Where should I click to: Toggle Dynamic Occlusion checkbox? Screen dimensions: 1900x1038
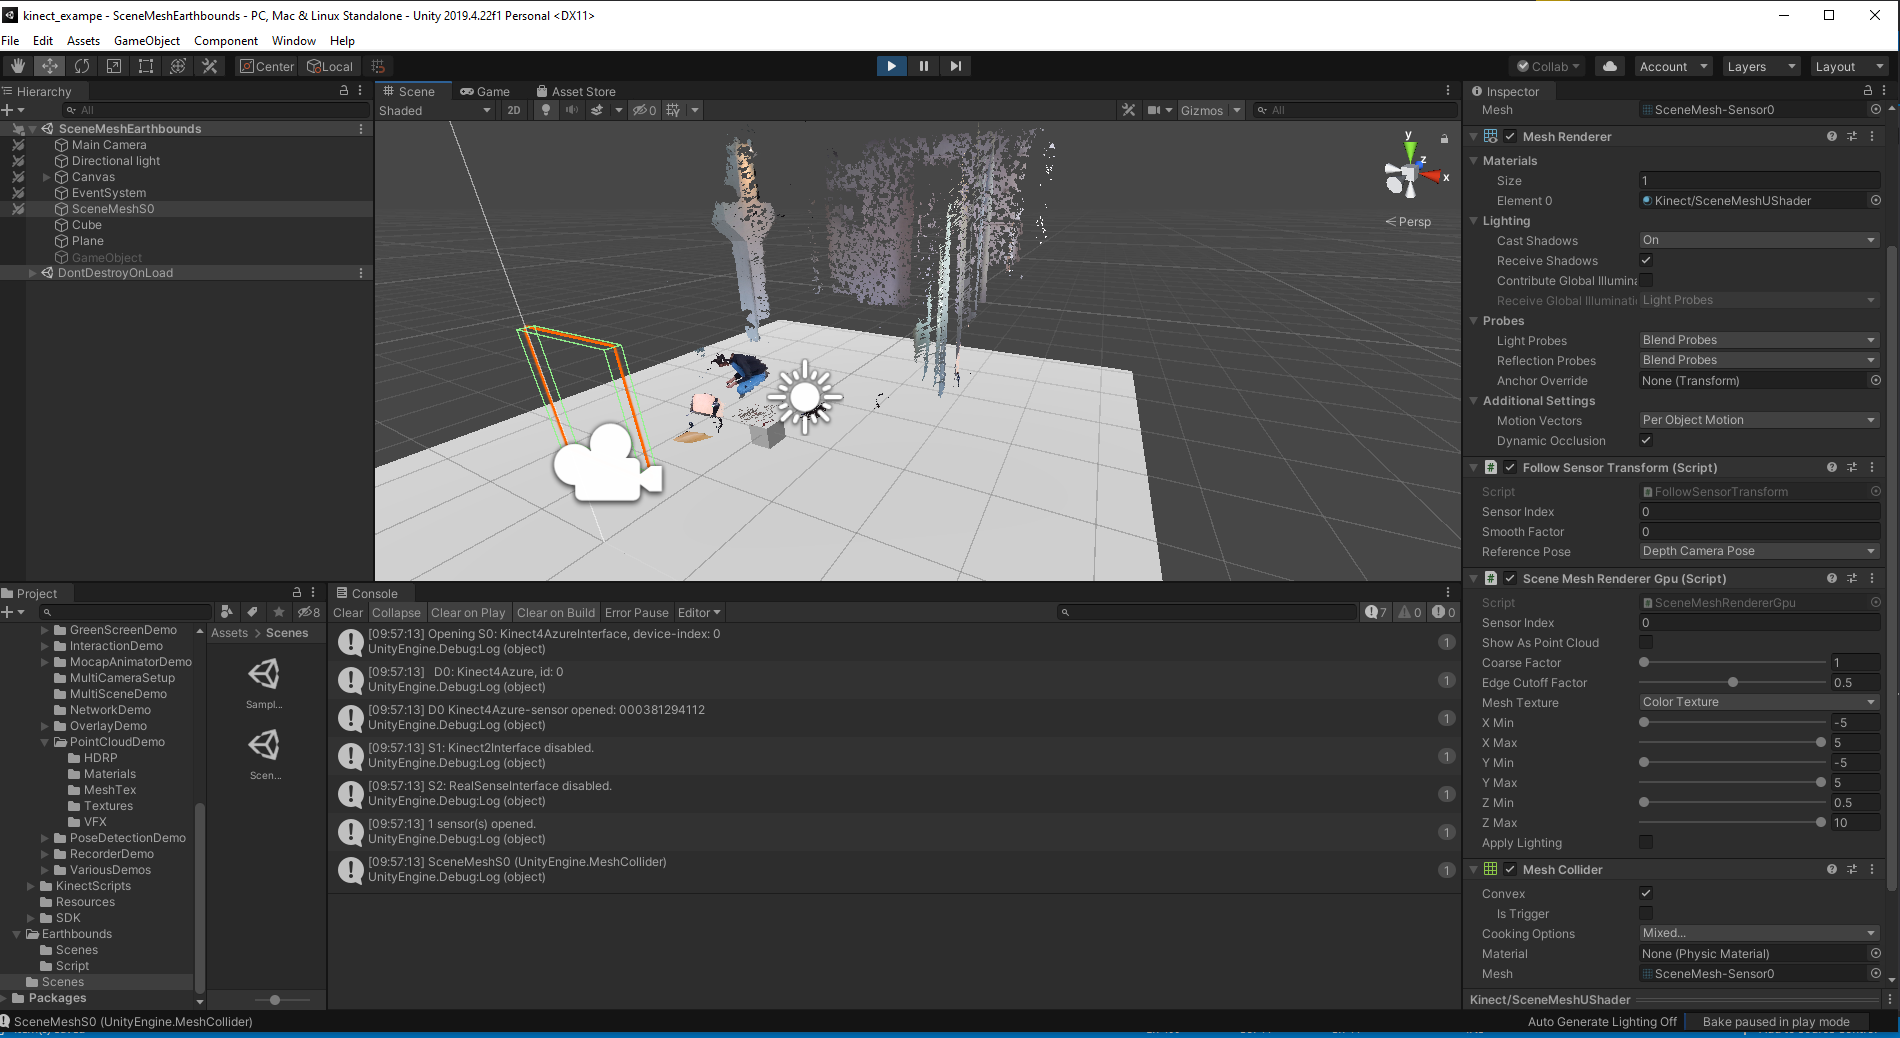coord(1646,440)
